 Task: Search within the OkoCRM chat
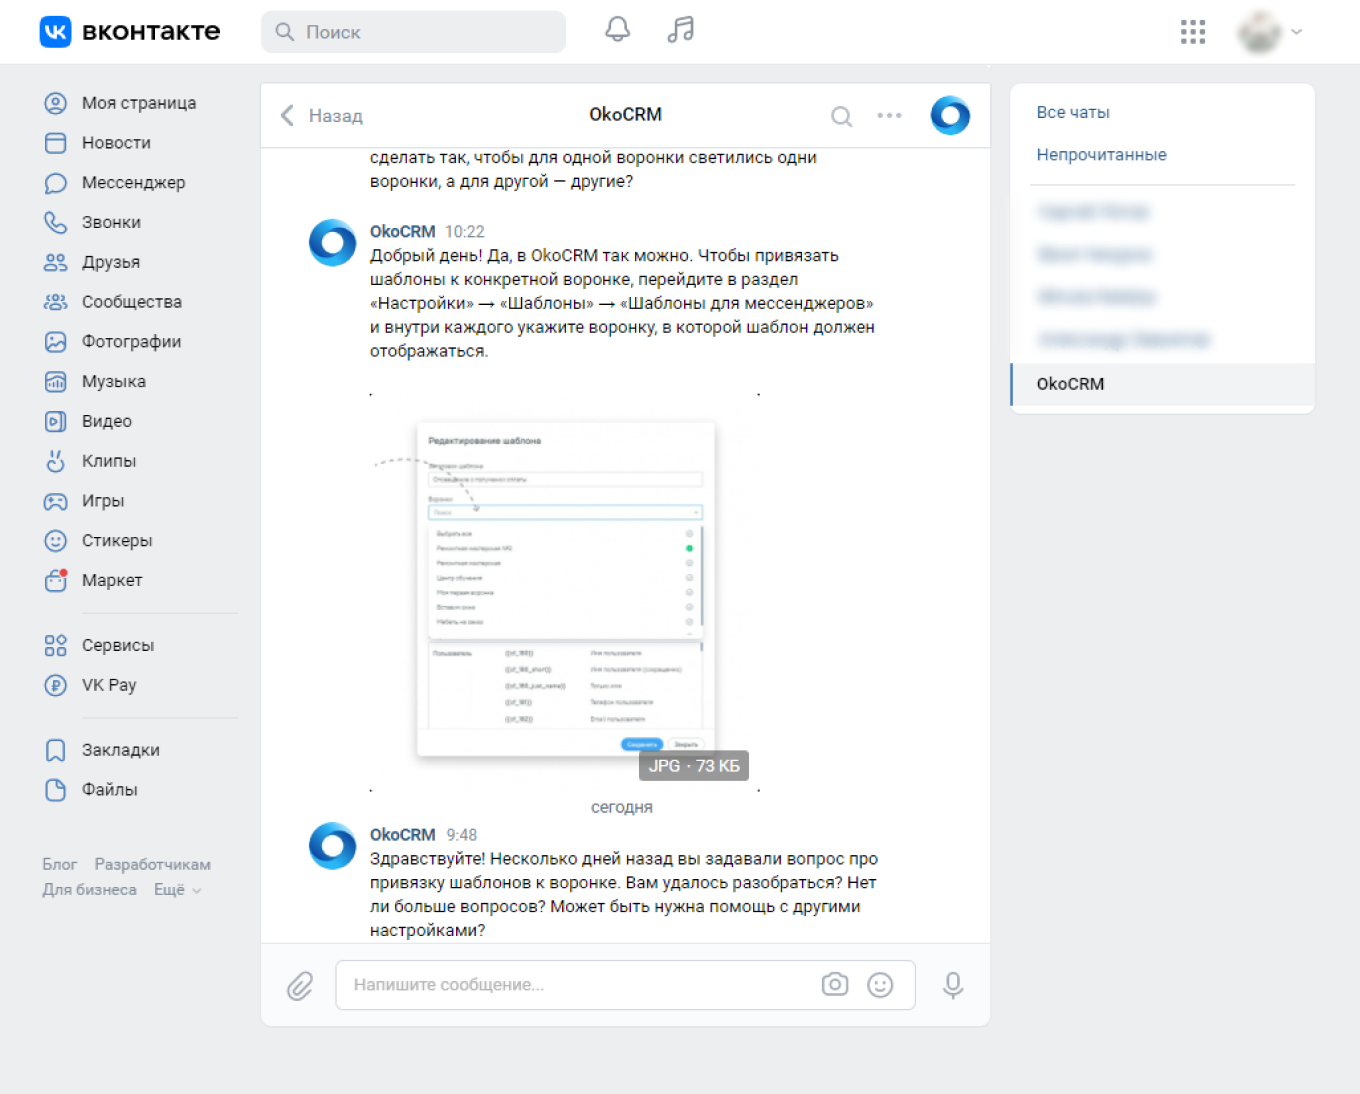[842, 116]
